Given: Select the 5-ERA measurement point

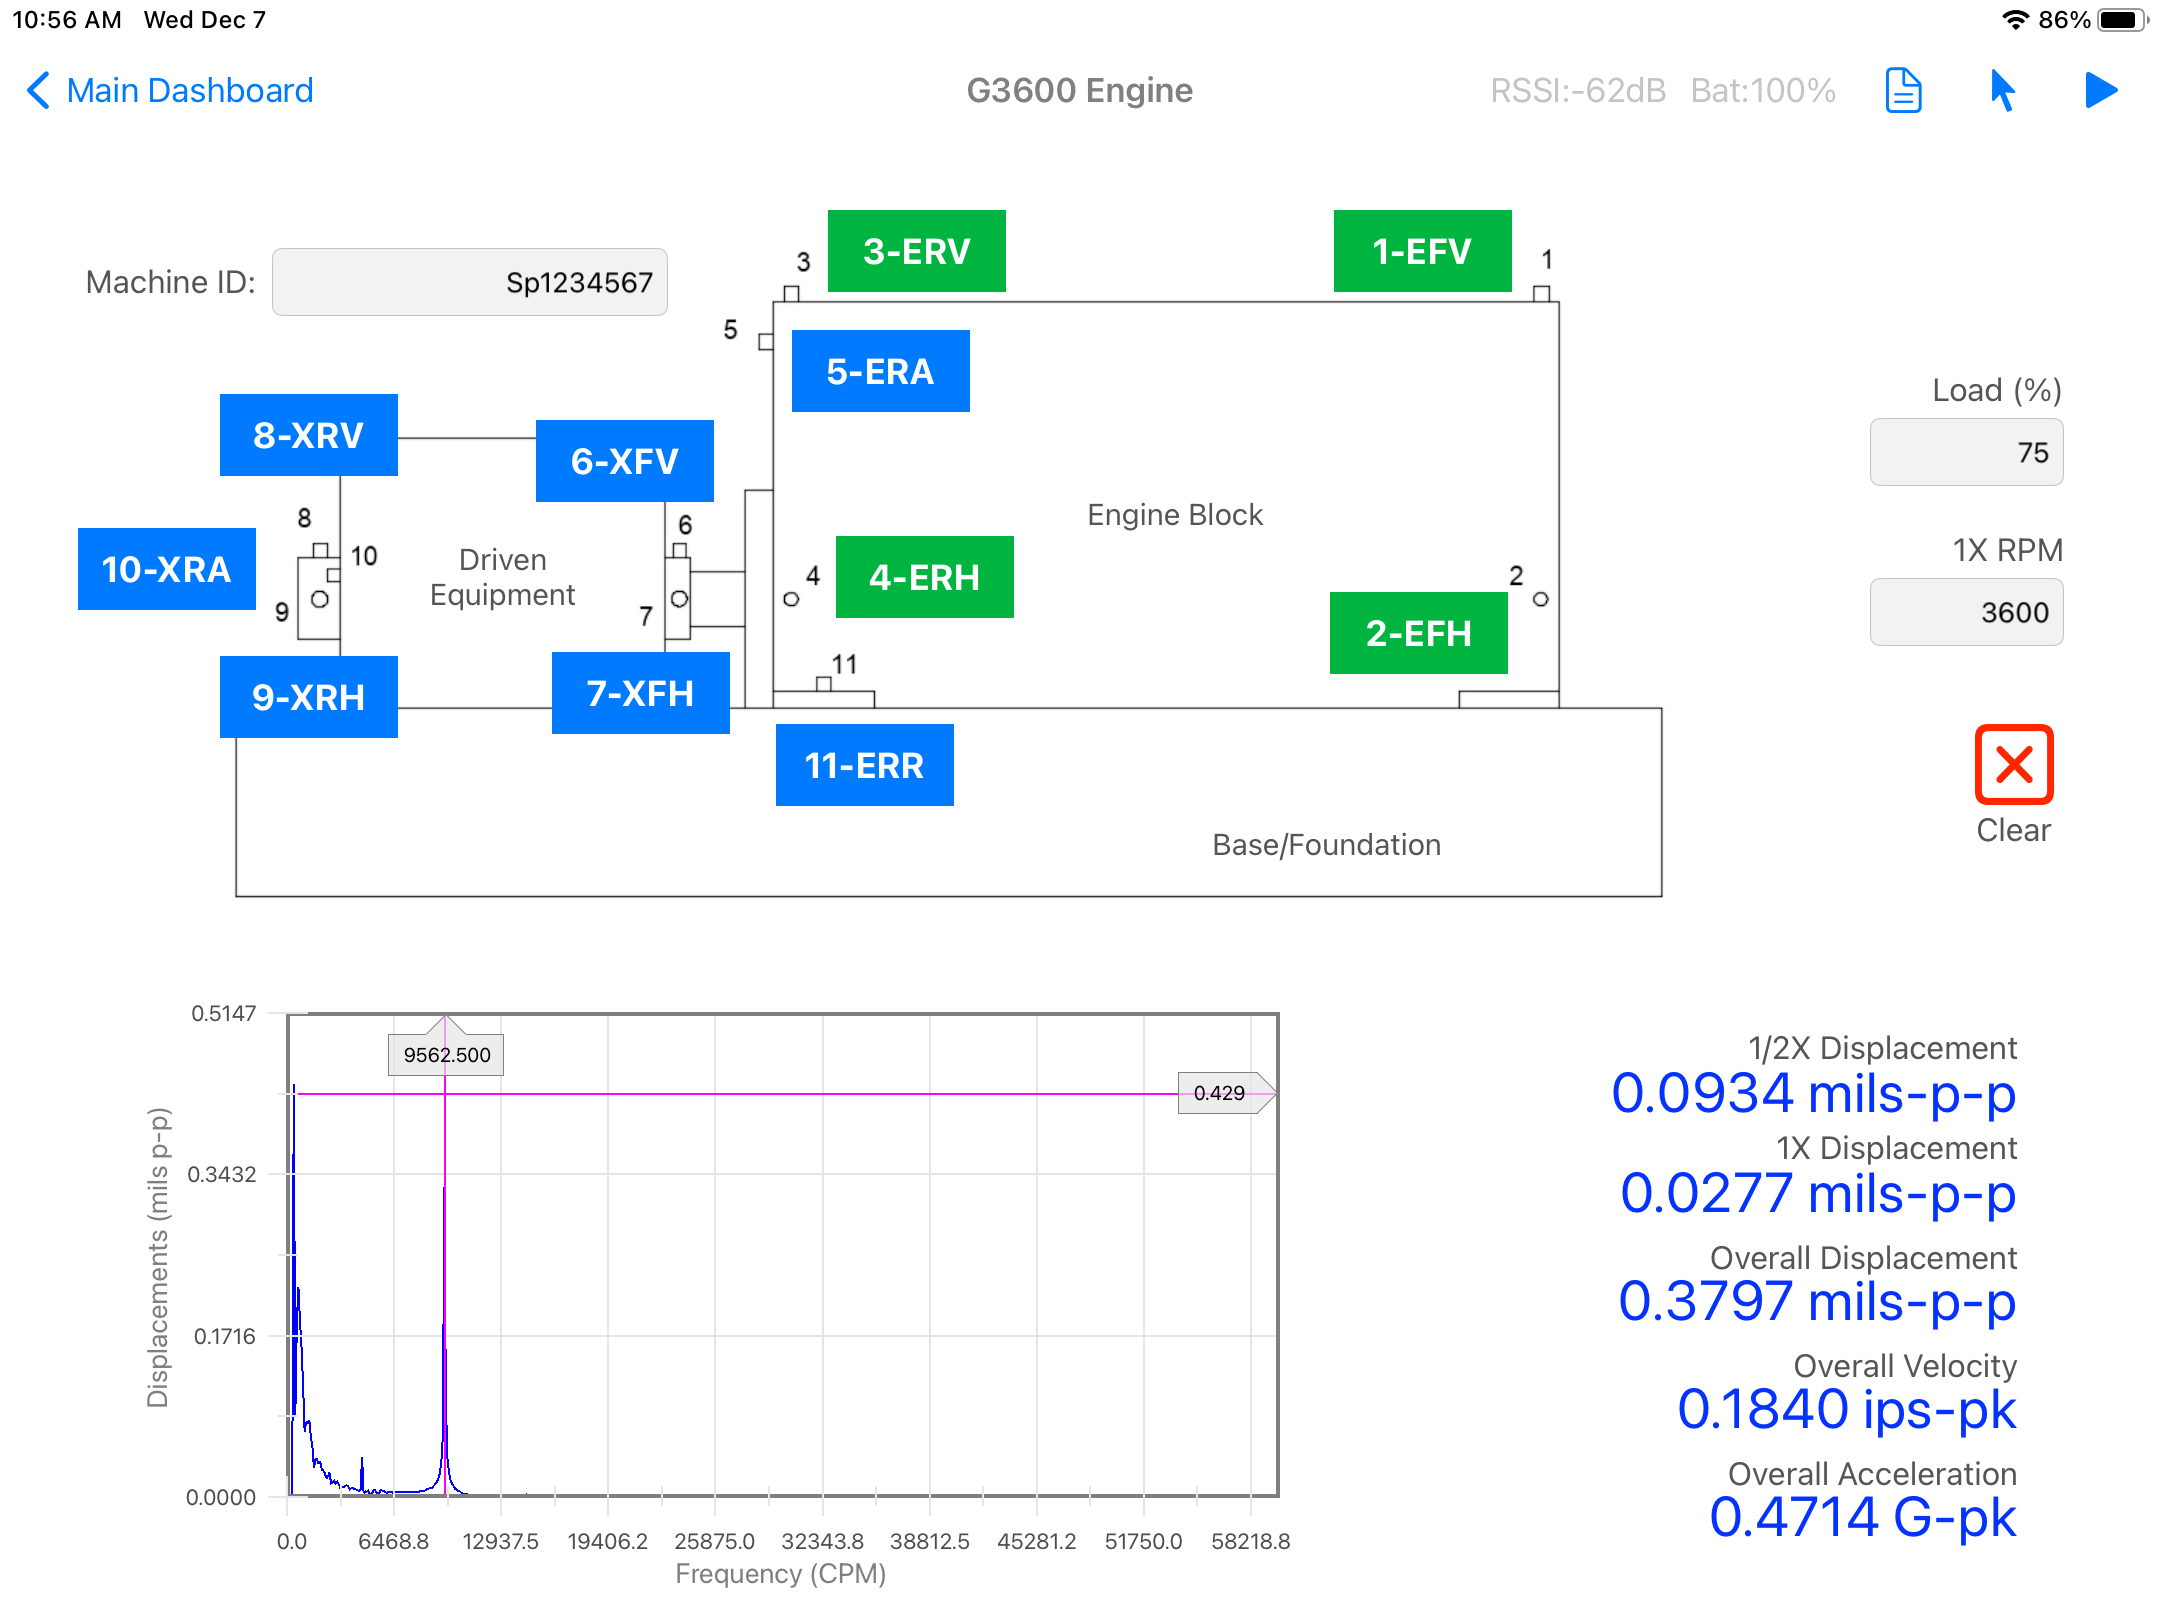Looking at the screenshot, I should 881,371.
